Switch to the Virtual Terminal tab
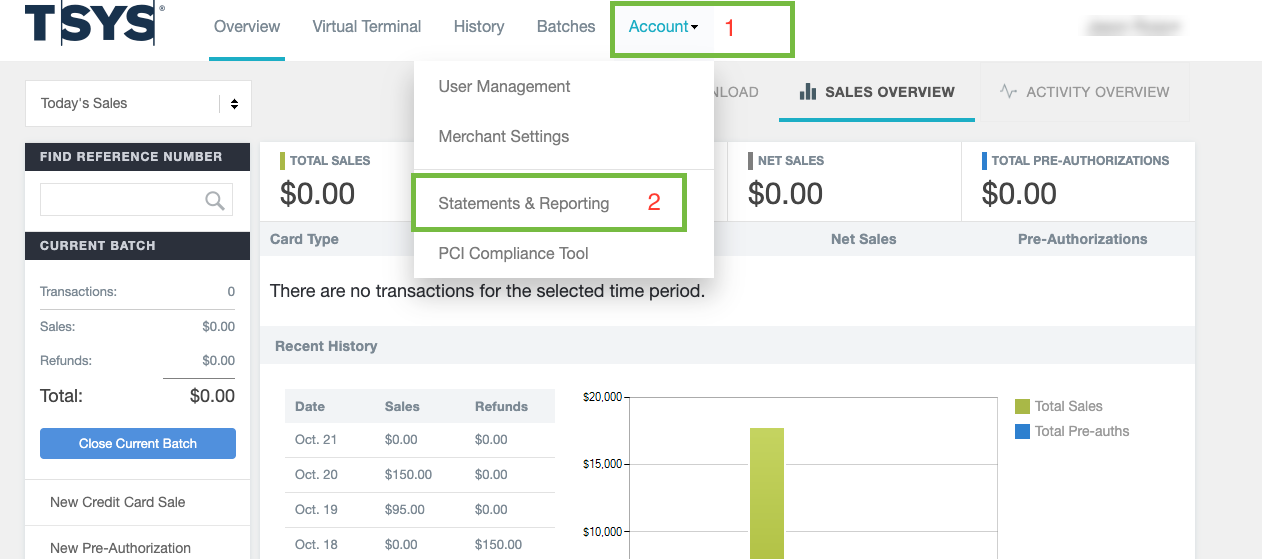The width and height of the screenshot is (1262, 559). (367, 27)
